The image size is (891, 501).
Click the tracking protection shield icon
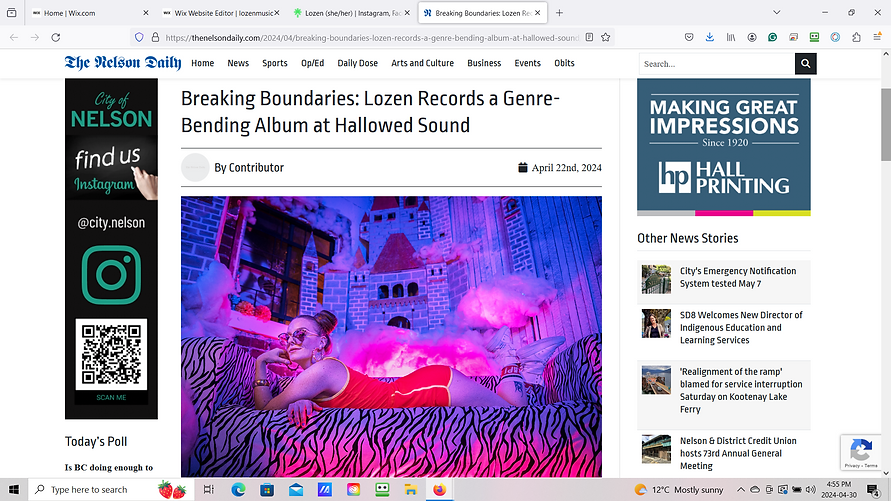[x=139, y=37]
